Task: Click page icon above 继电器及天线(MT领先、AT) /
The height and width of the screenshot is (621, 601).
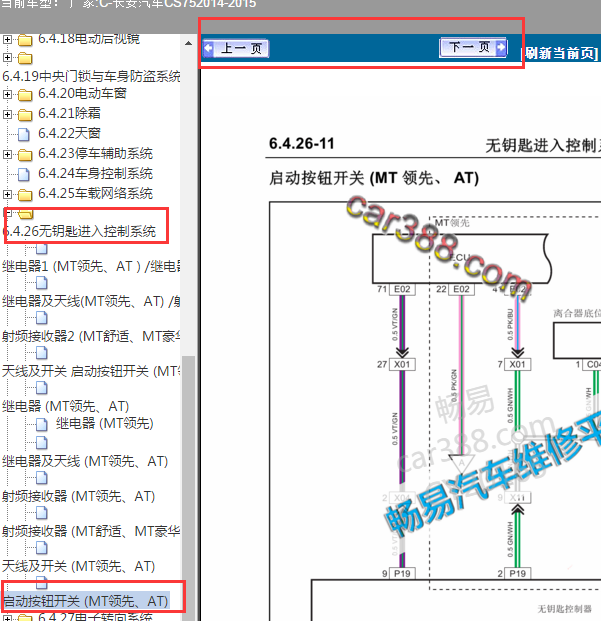Action: coord(42,283)
